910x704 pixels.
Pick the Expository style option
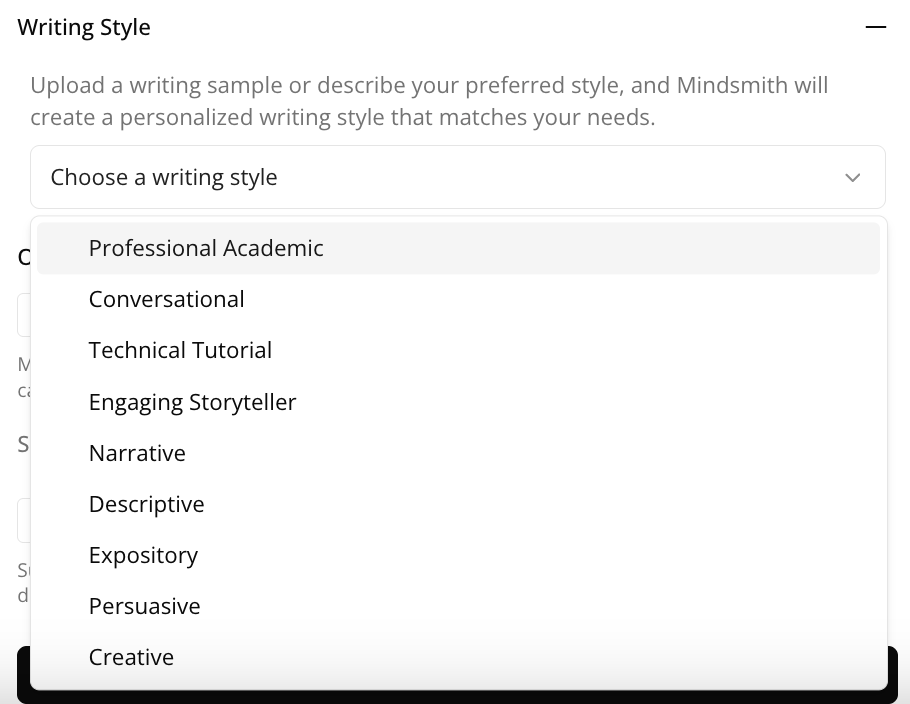click(x=143, y=555)
